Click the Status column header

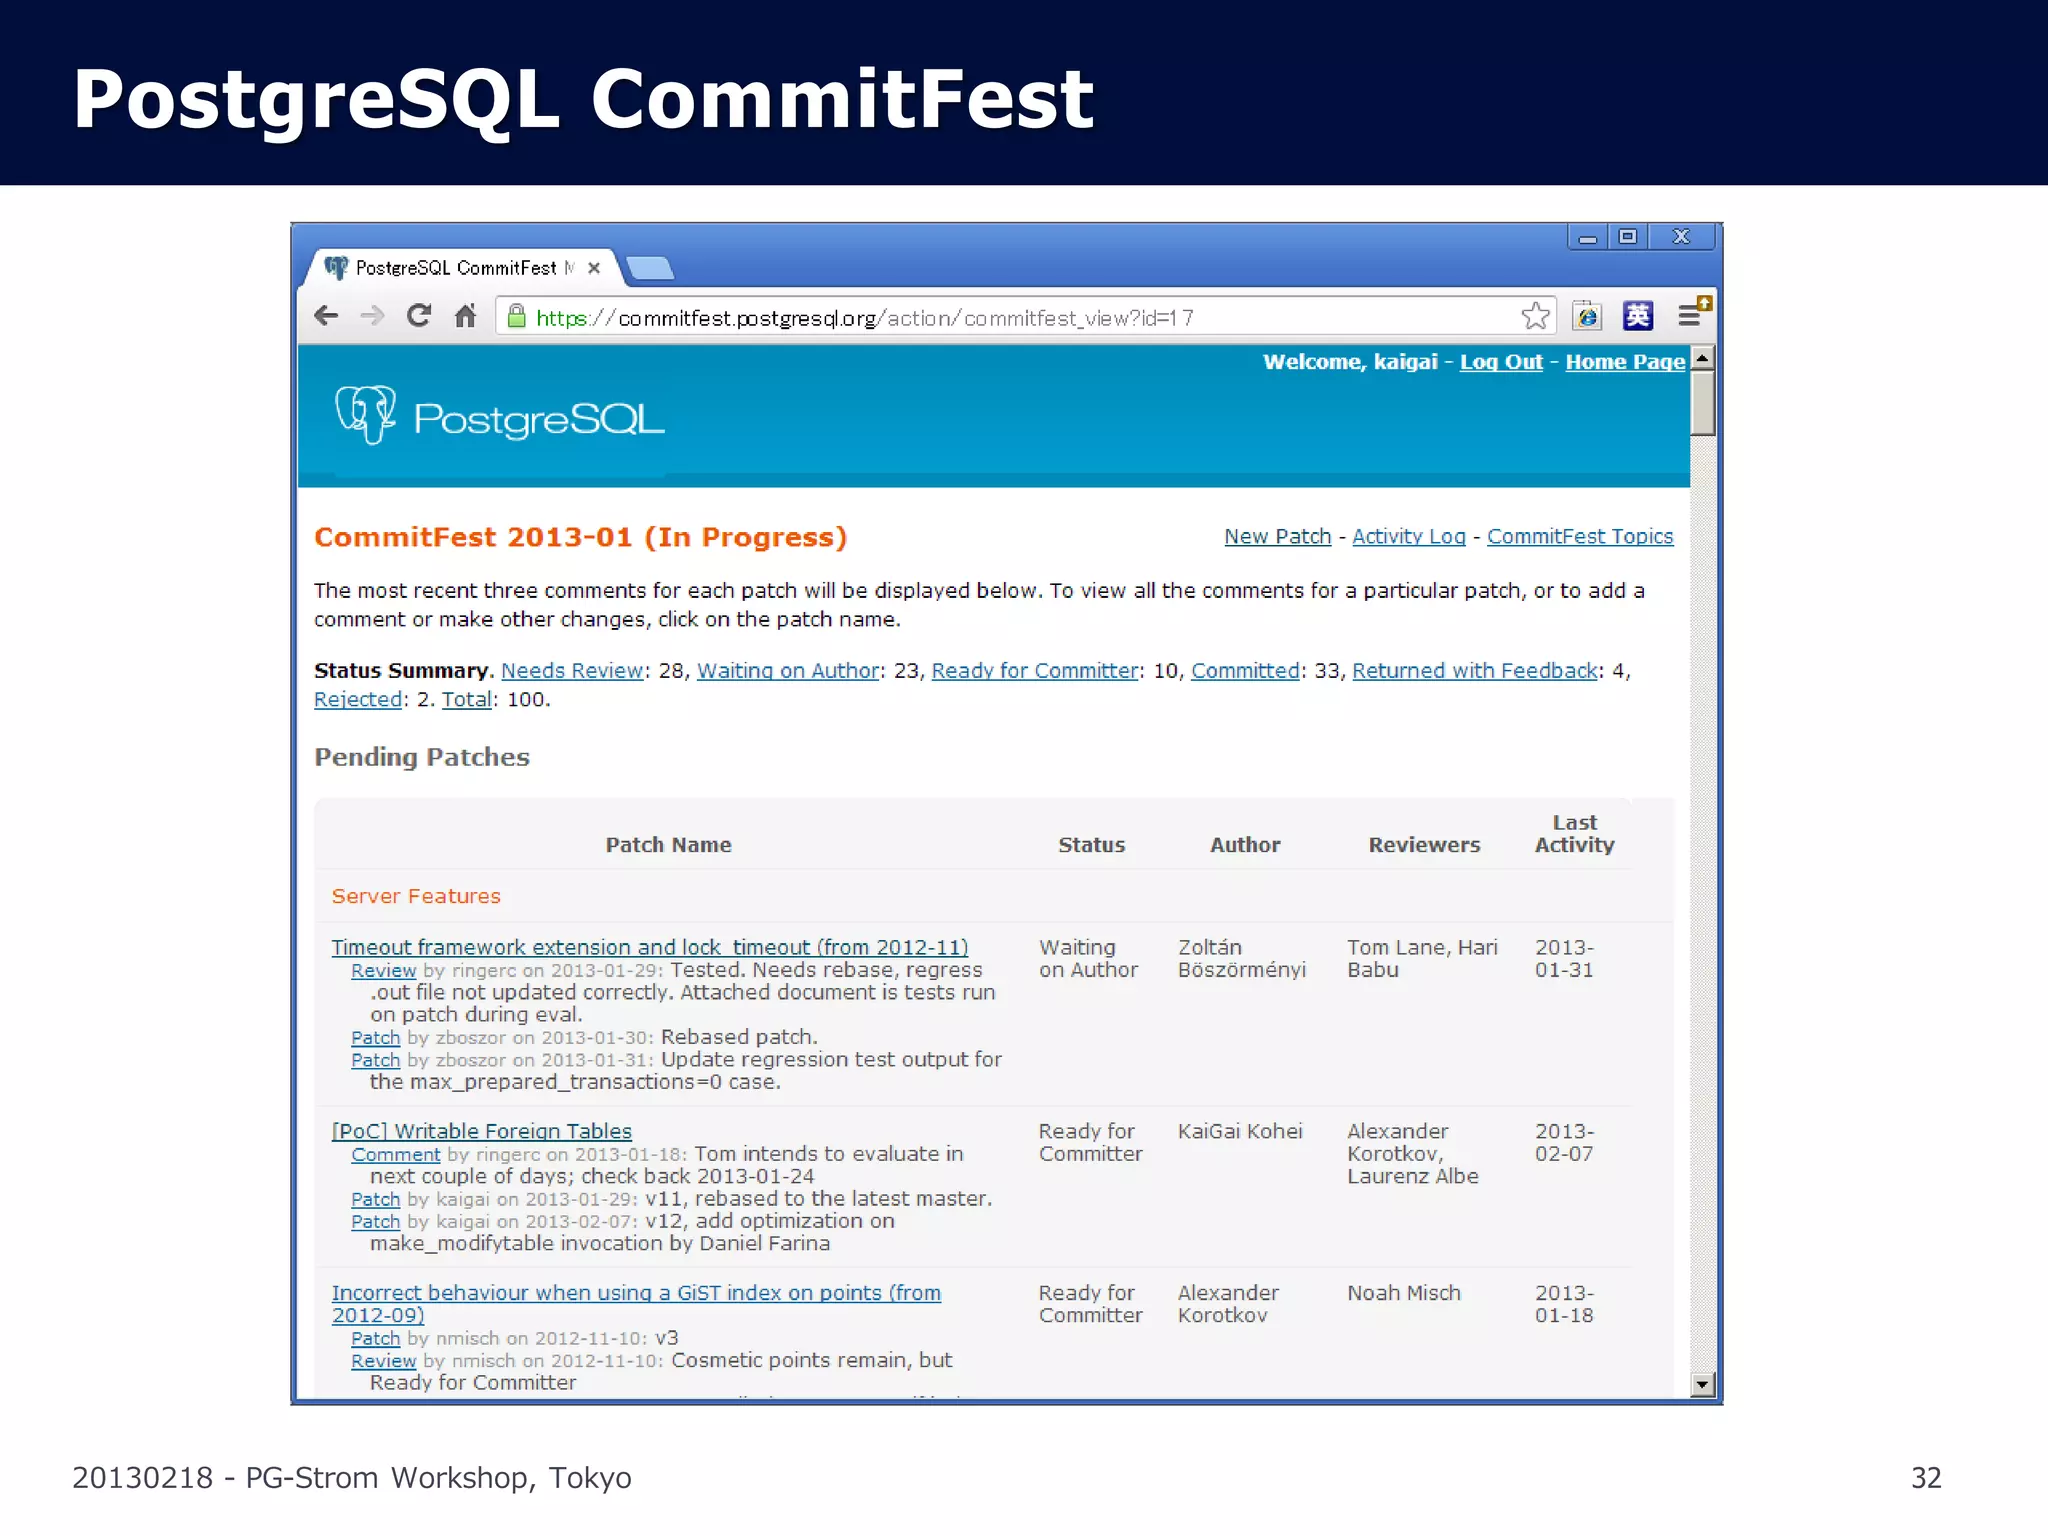[x=1091, y=845]
